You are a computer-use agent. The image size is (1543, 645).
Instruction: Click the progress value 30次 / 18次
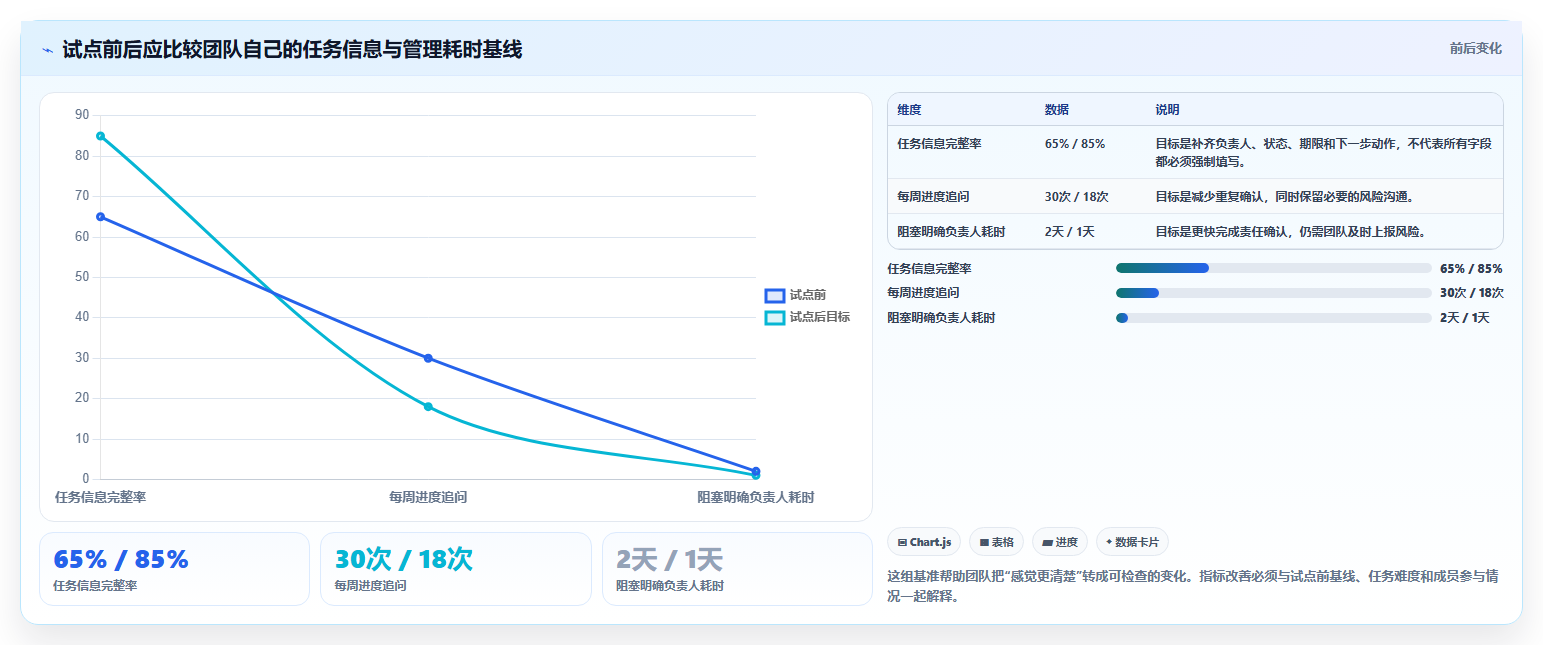pyautogui.click(x=1472, y=293)
